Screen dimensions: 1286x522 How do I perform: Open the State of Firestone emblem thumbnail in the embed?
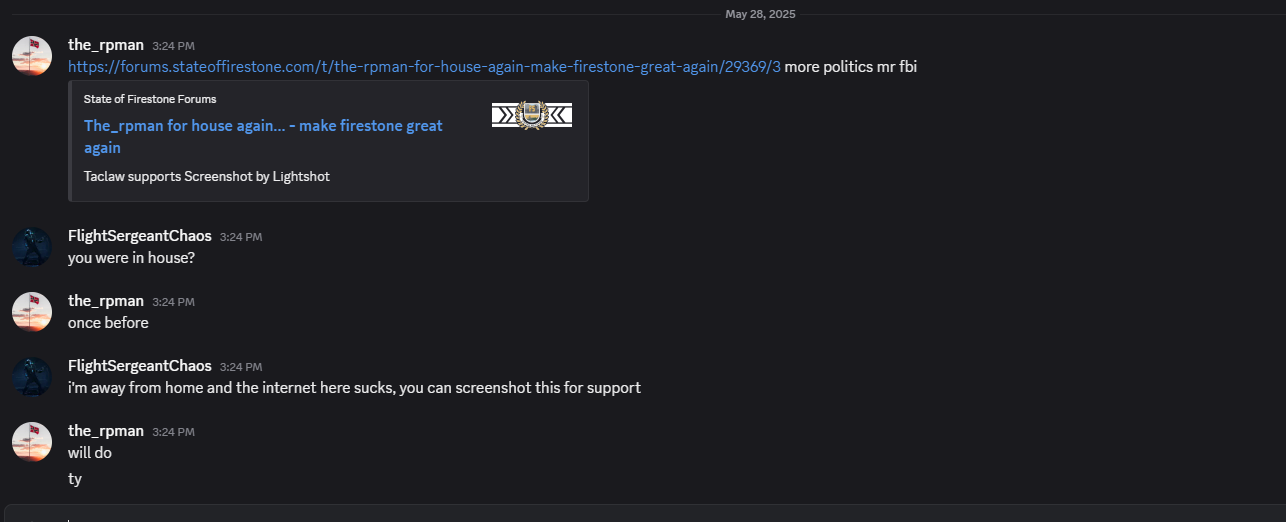pos(532,115)
